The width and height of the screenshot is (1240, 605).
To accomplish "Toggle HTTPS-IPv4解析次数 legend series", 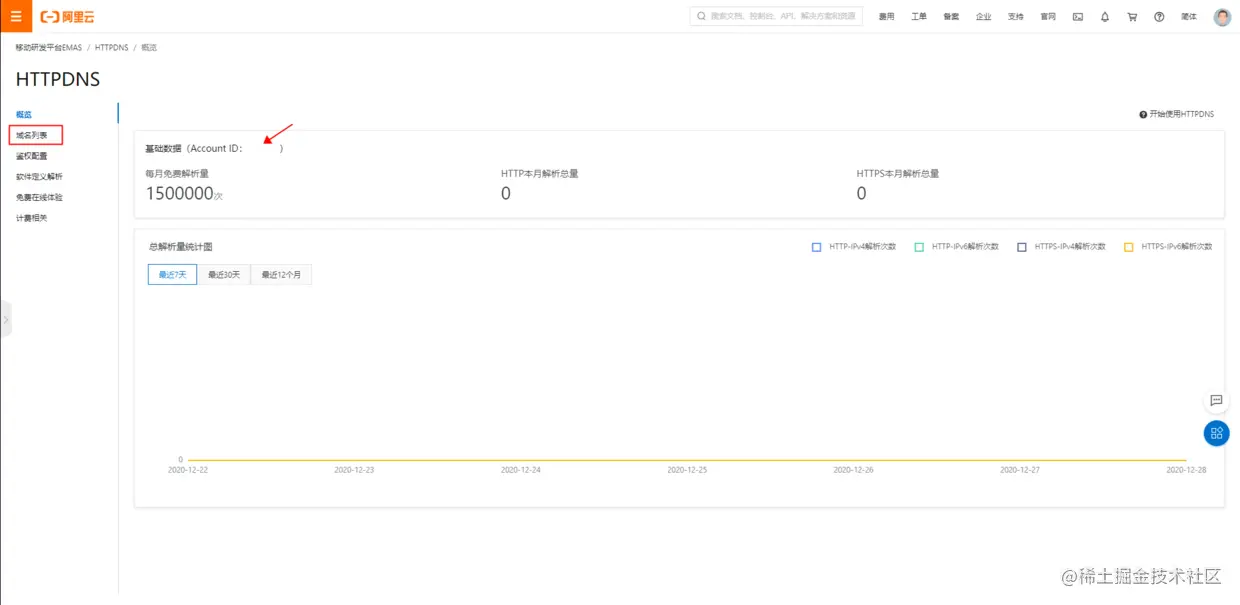I will point(1062,247).
